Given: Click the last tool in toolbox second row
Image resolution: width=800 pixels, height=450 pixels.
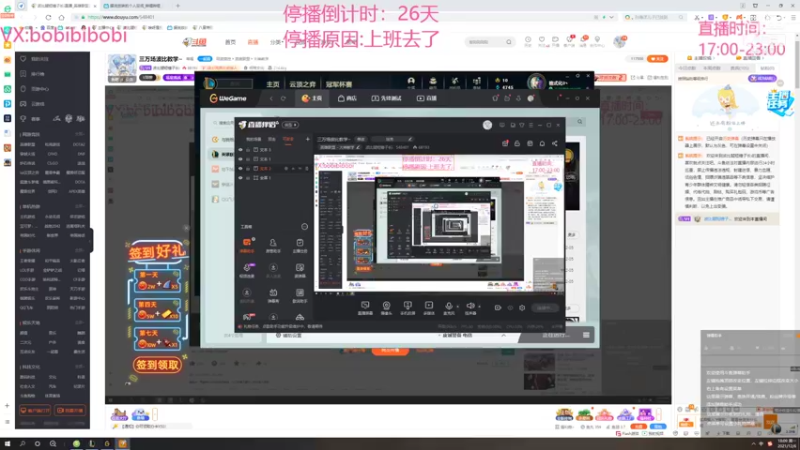Looking at the screenshot, I should pyautogui.click(x=300, y=269).
